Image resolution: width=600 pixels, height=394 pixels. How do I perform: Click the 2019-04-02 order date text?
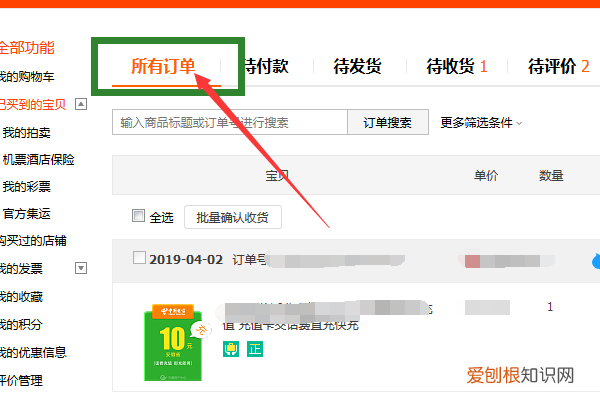point(186,259)
